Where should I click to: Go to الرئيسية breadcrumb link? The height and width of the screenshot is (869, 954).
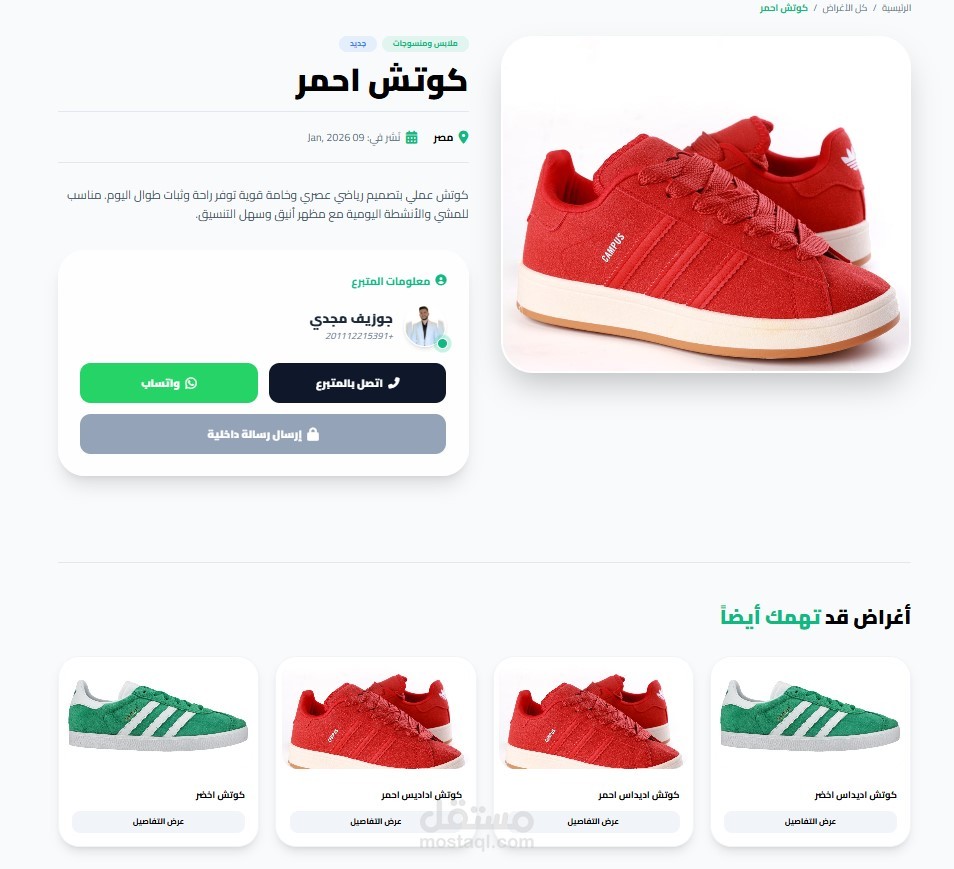pos(896,8)
